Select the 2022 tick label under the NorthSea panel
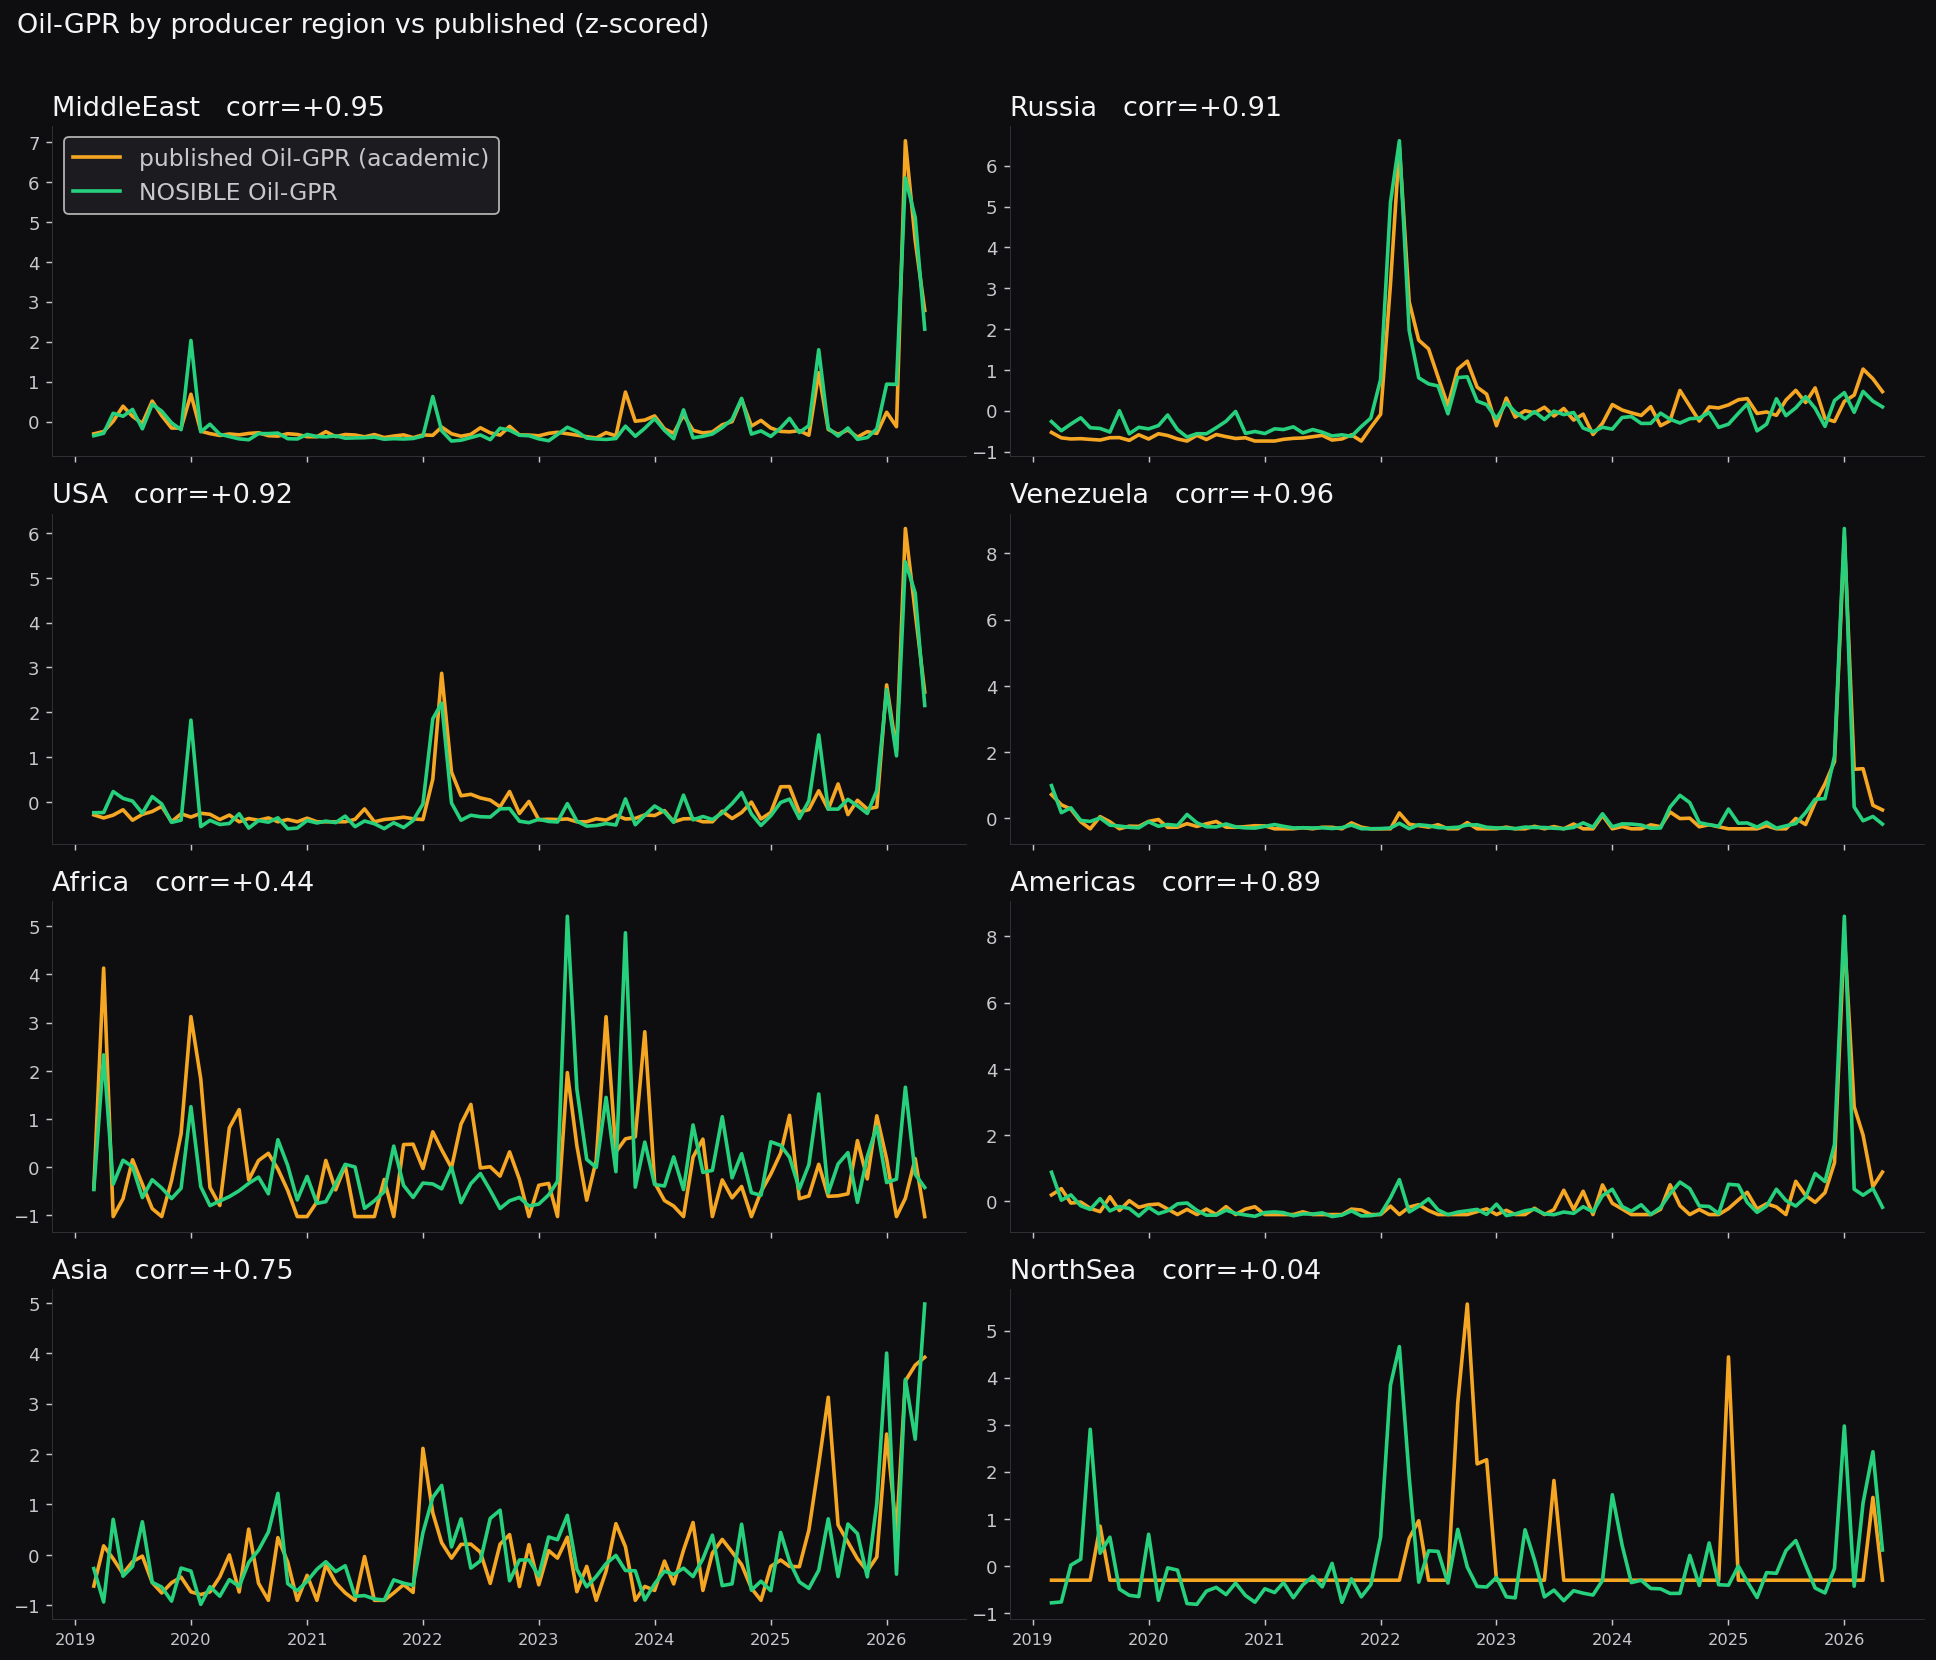The image size is (1936, 1660). [1380, 1639]
